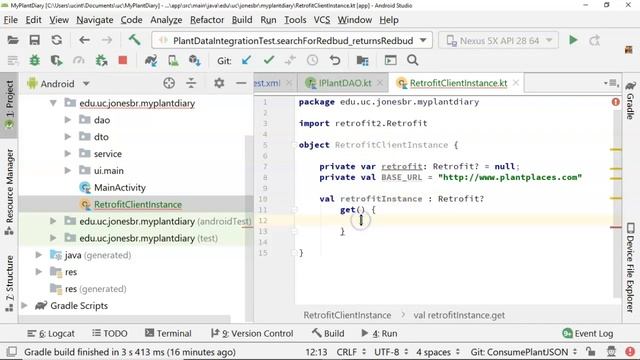Expand Gradle Scripts node
This screenshot has width=640, height=360.
[x=24, y=305]
